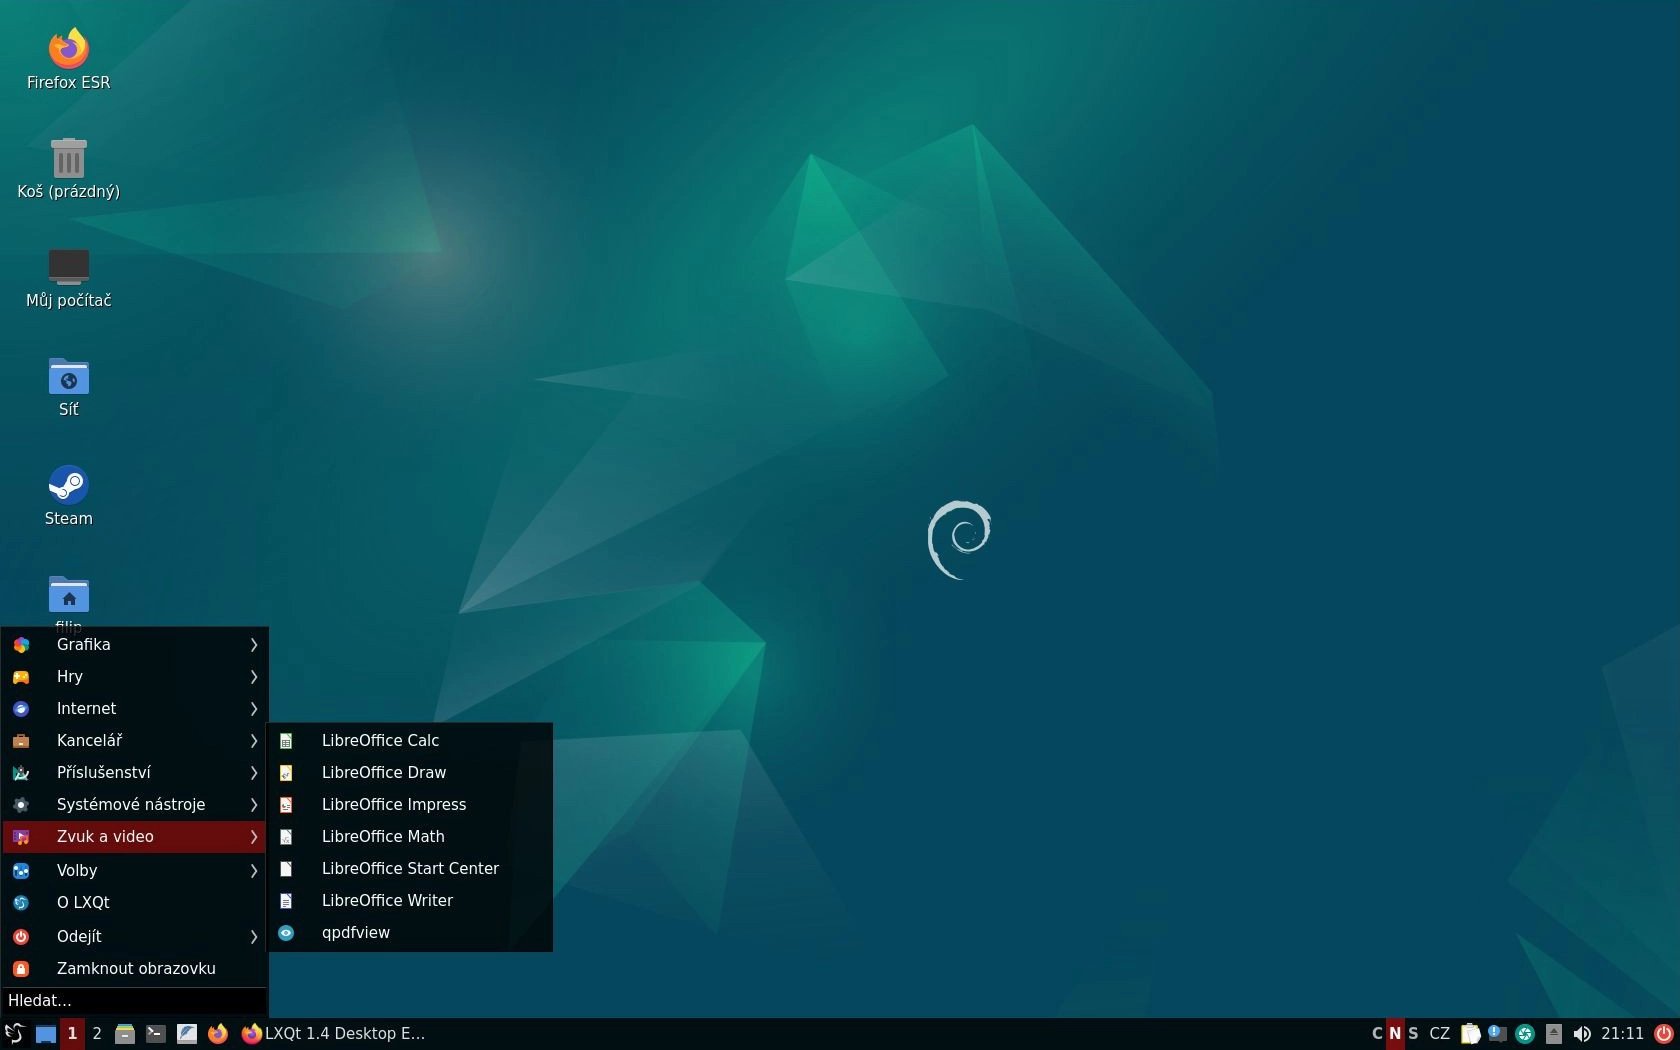Click the Zamknout obrazovku lock icon
This screenshot has height=1050, width=1680.
coord(21,969)
